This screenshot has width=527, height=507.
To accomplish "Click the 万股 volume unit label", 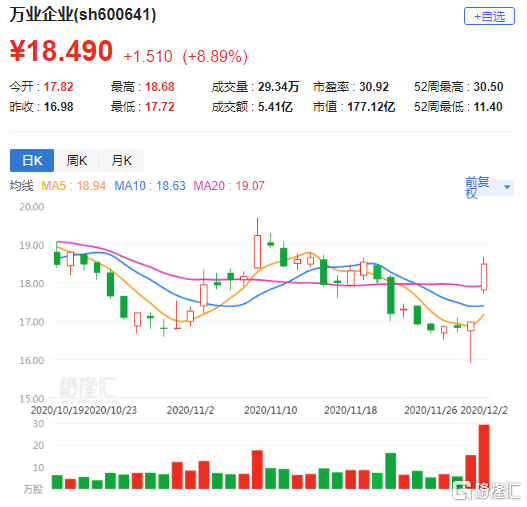I will [33, 490].
